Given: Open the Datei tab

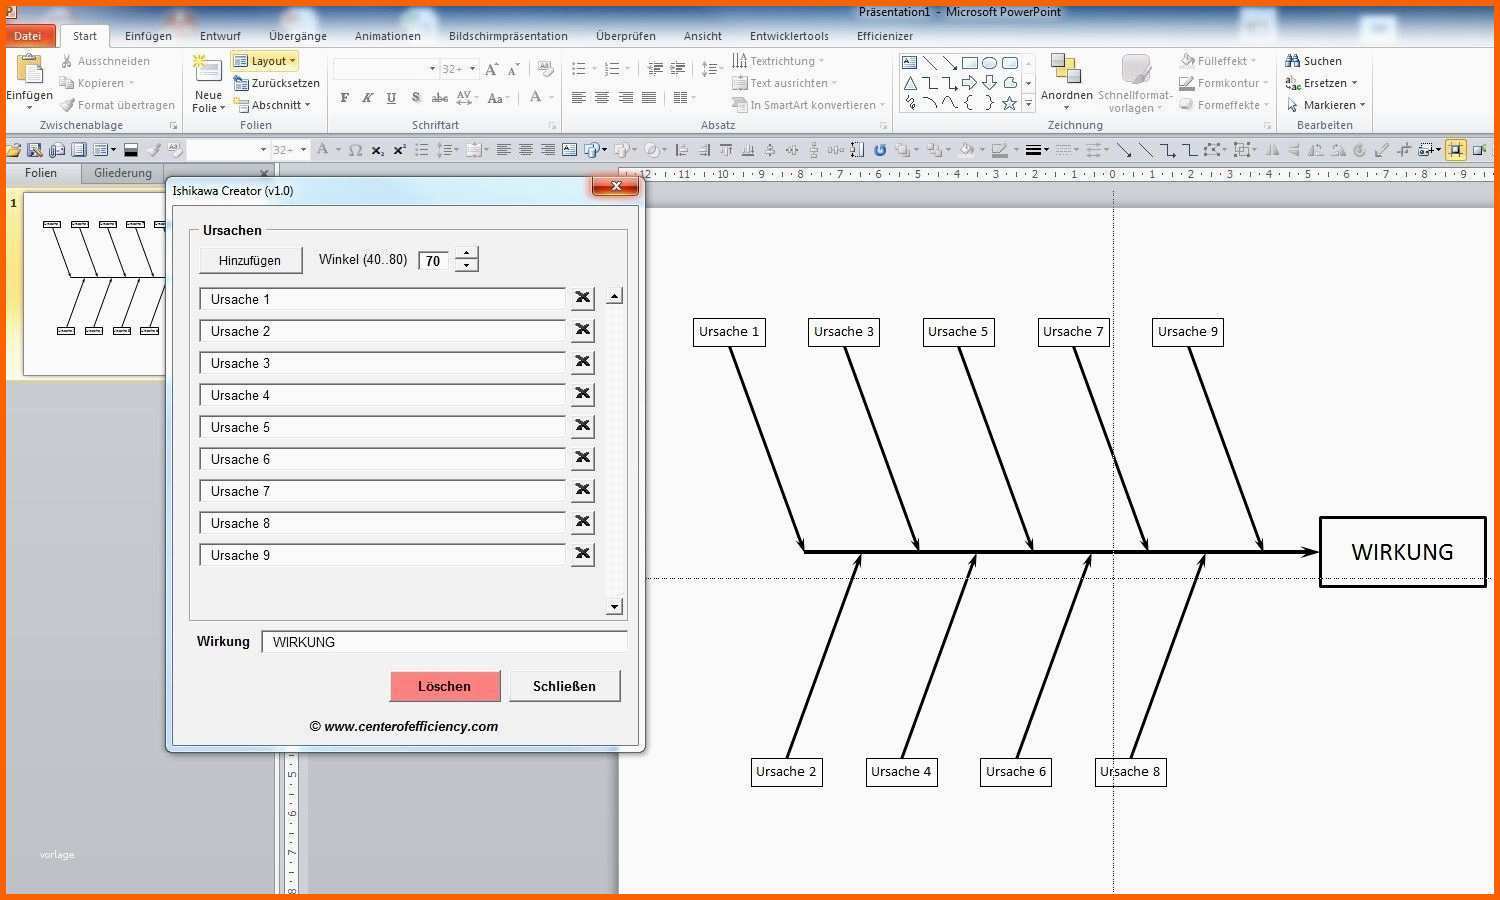Looking at the screenshot, I should pos(28,36).
